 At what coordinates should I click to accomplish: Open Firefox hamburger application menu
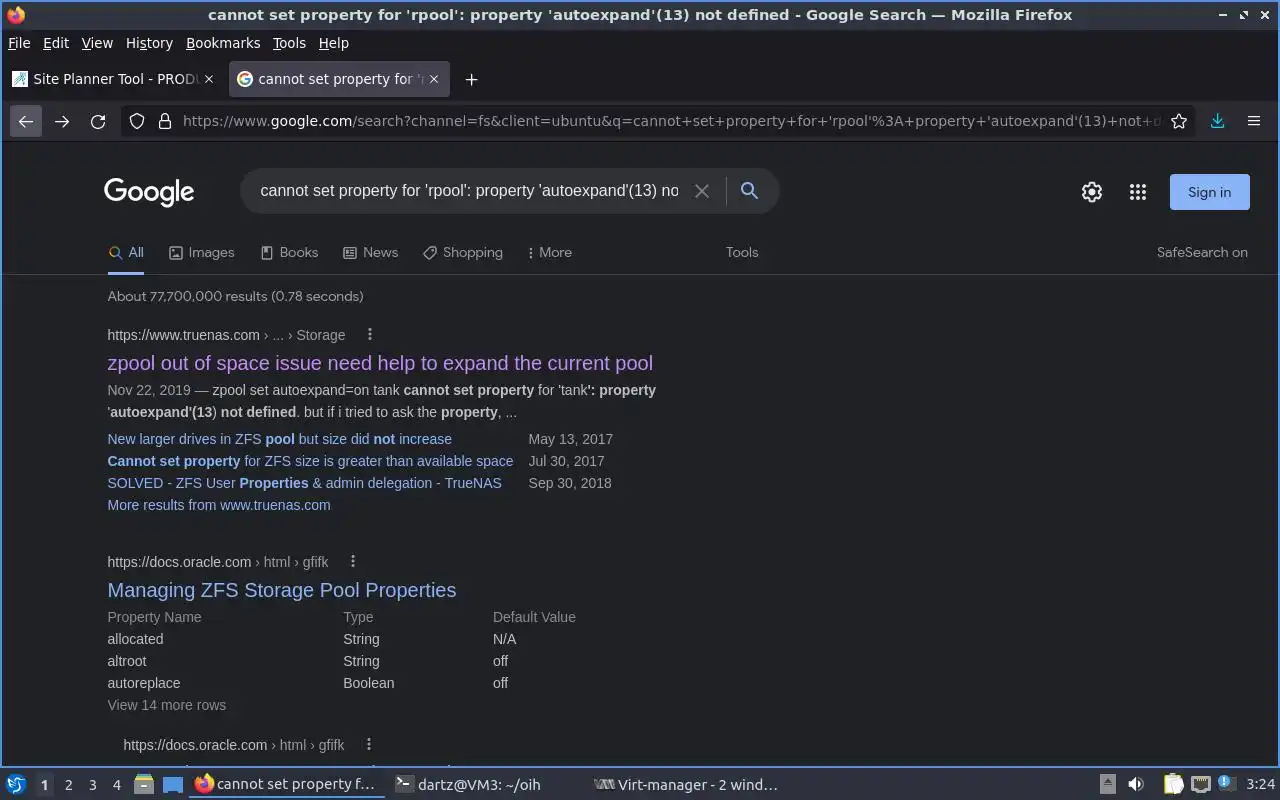pos(1253,121)
